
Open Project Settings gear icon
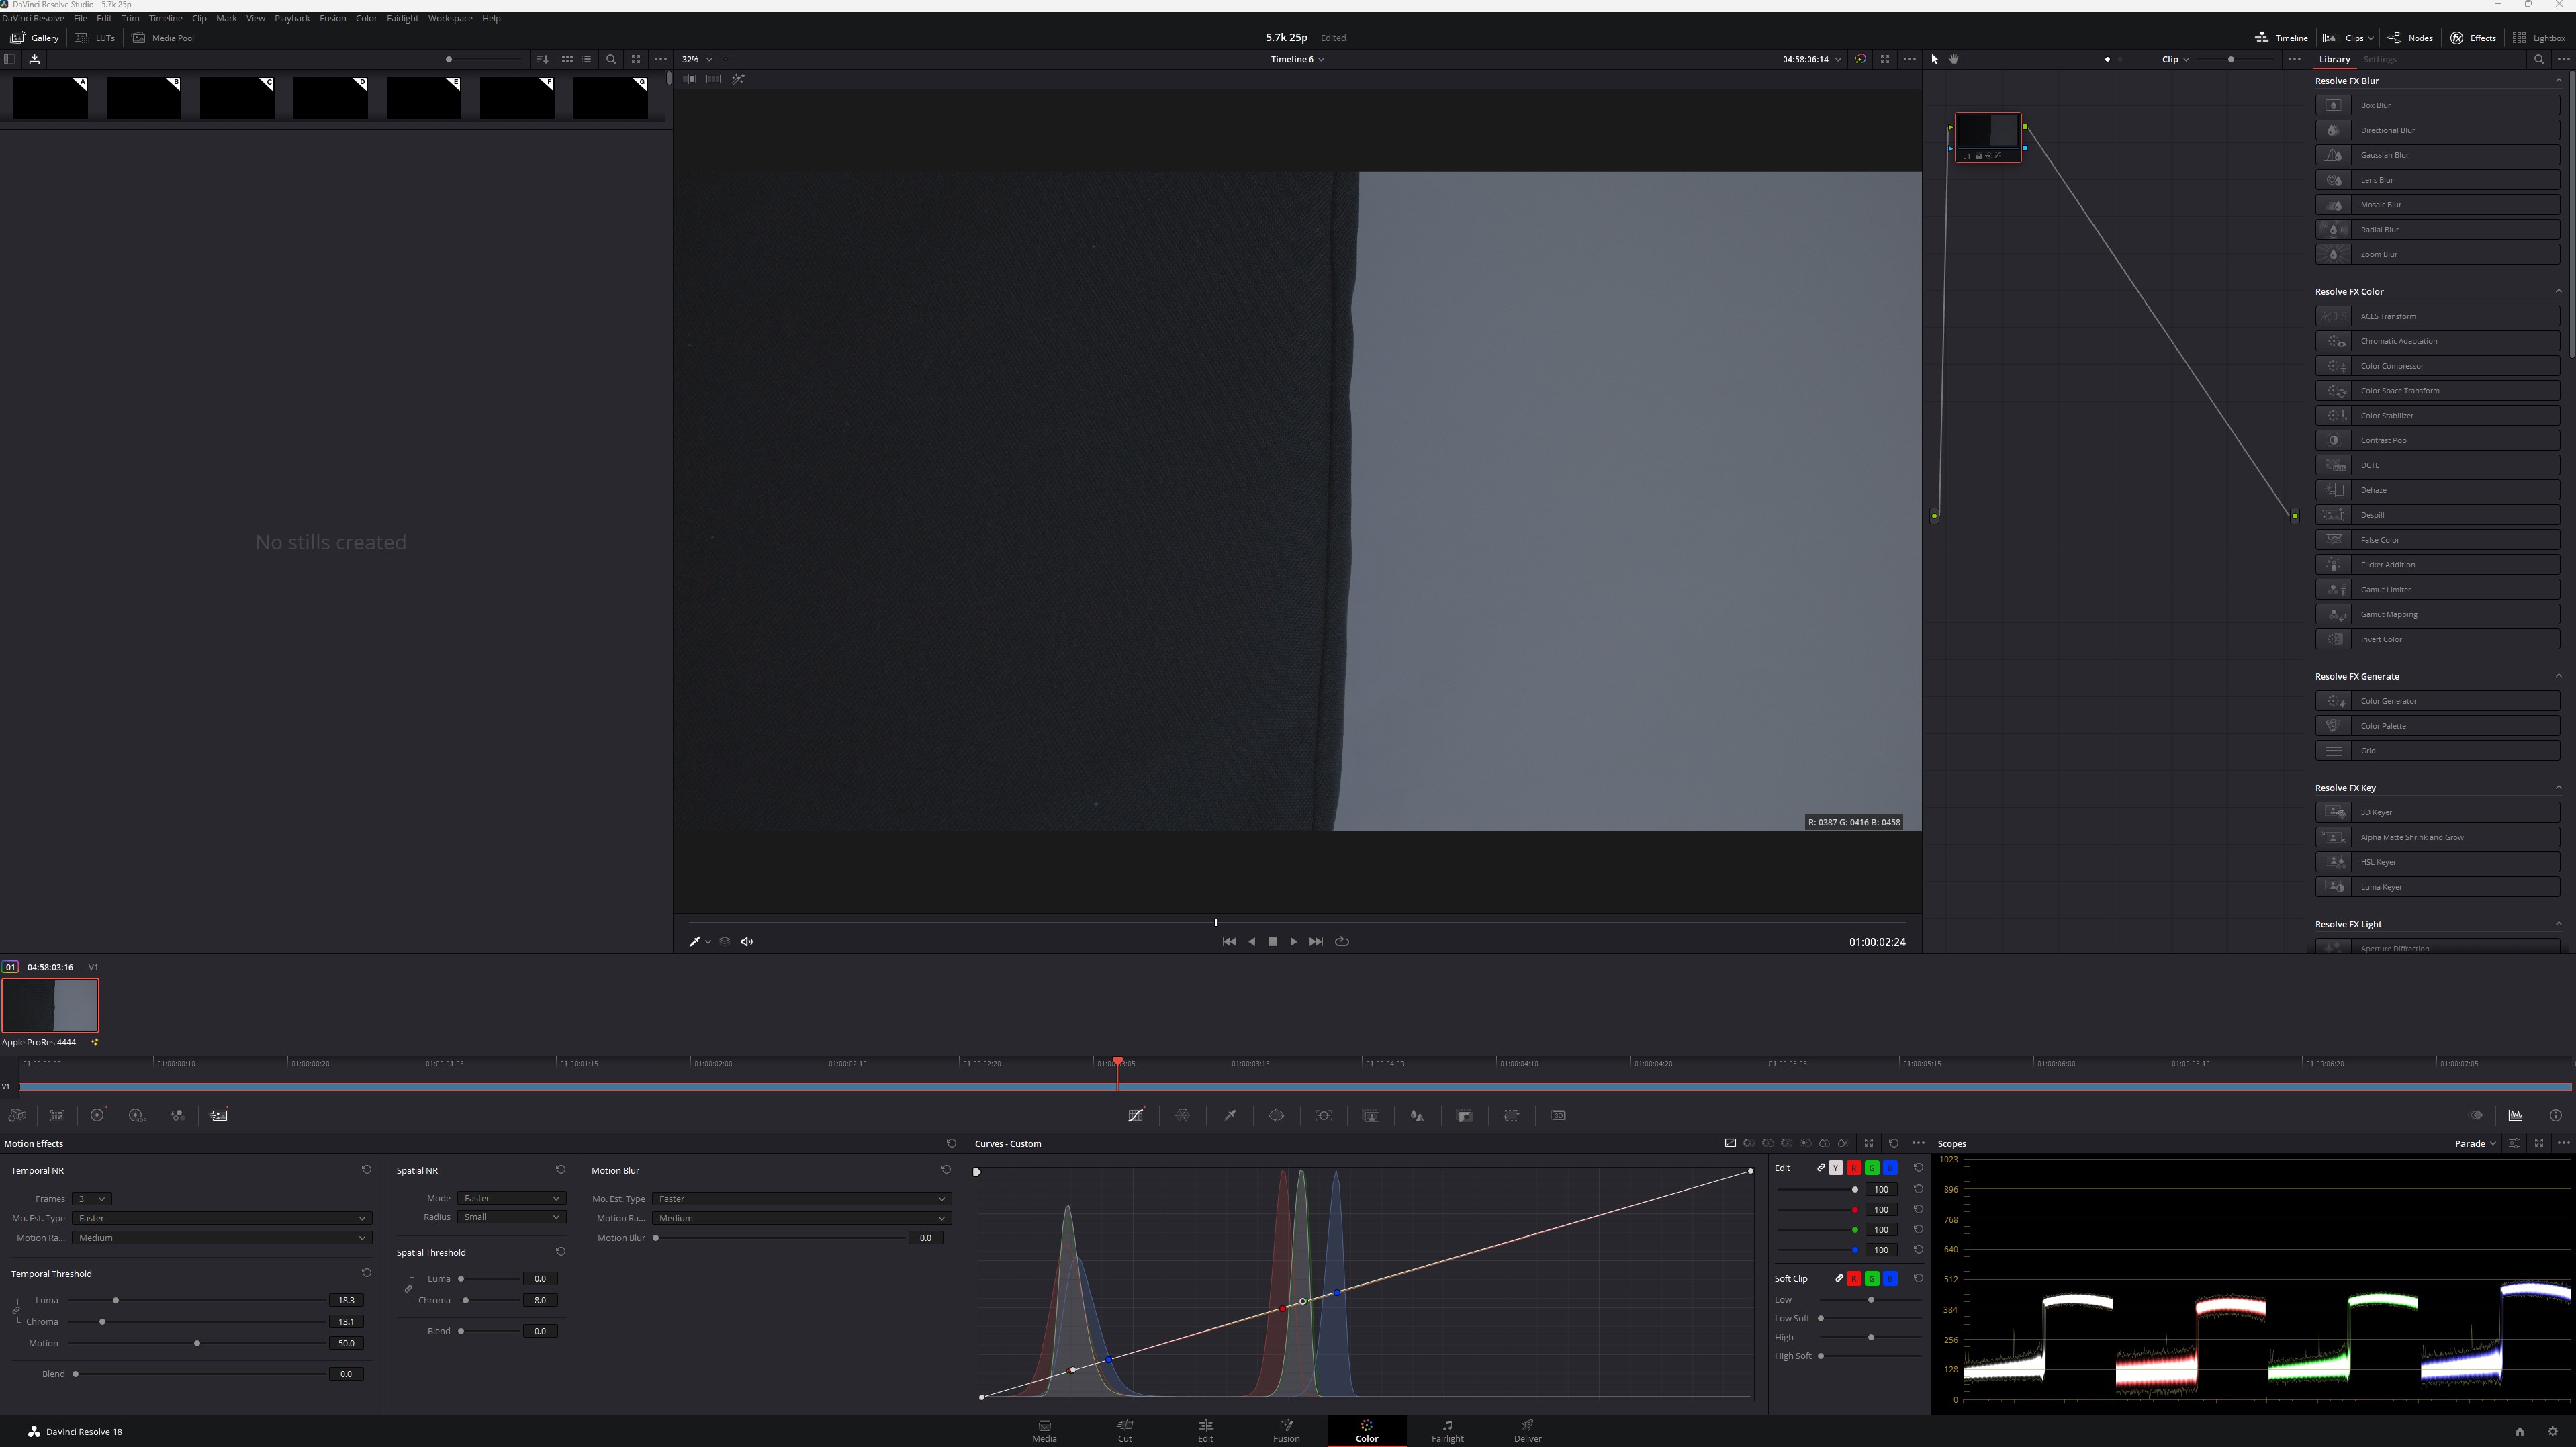click(x=2552, y=1431)
